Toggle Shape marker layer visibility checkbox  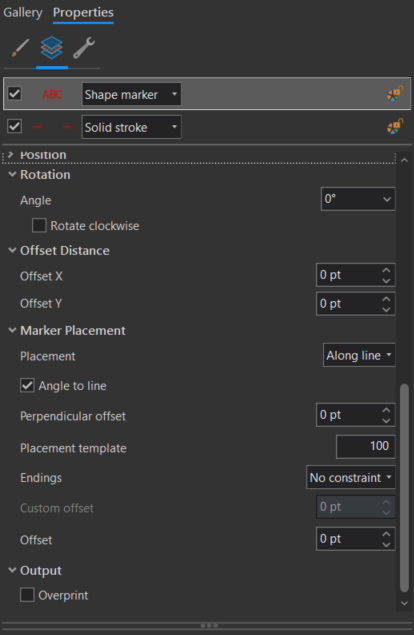pos(15,94)
